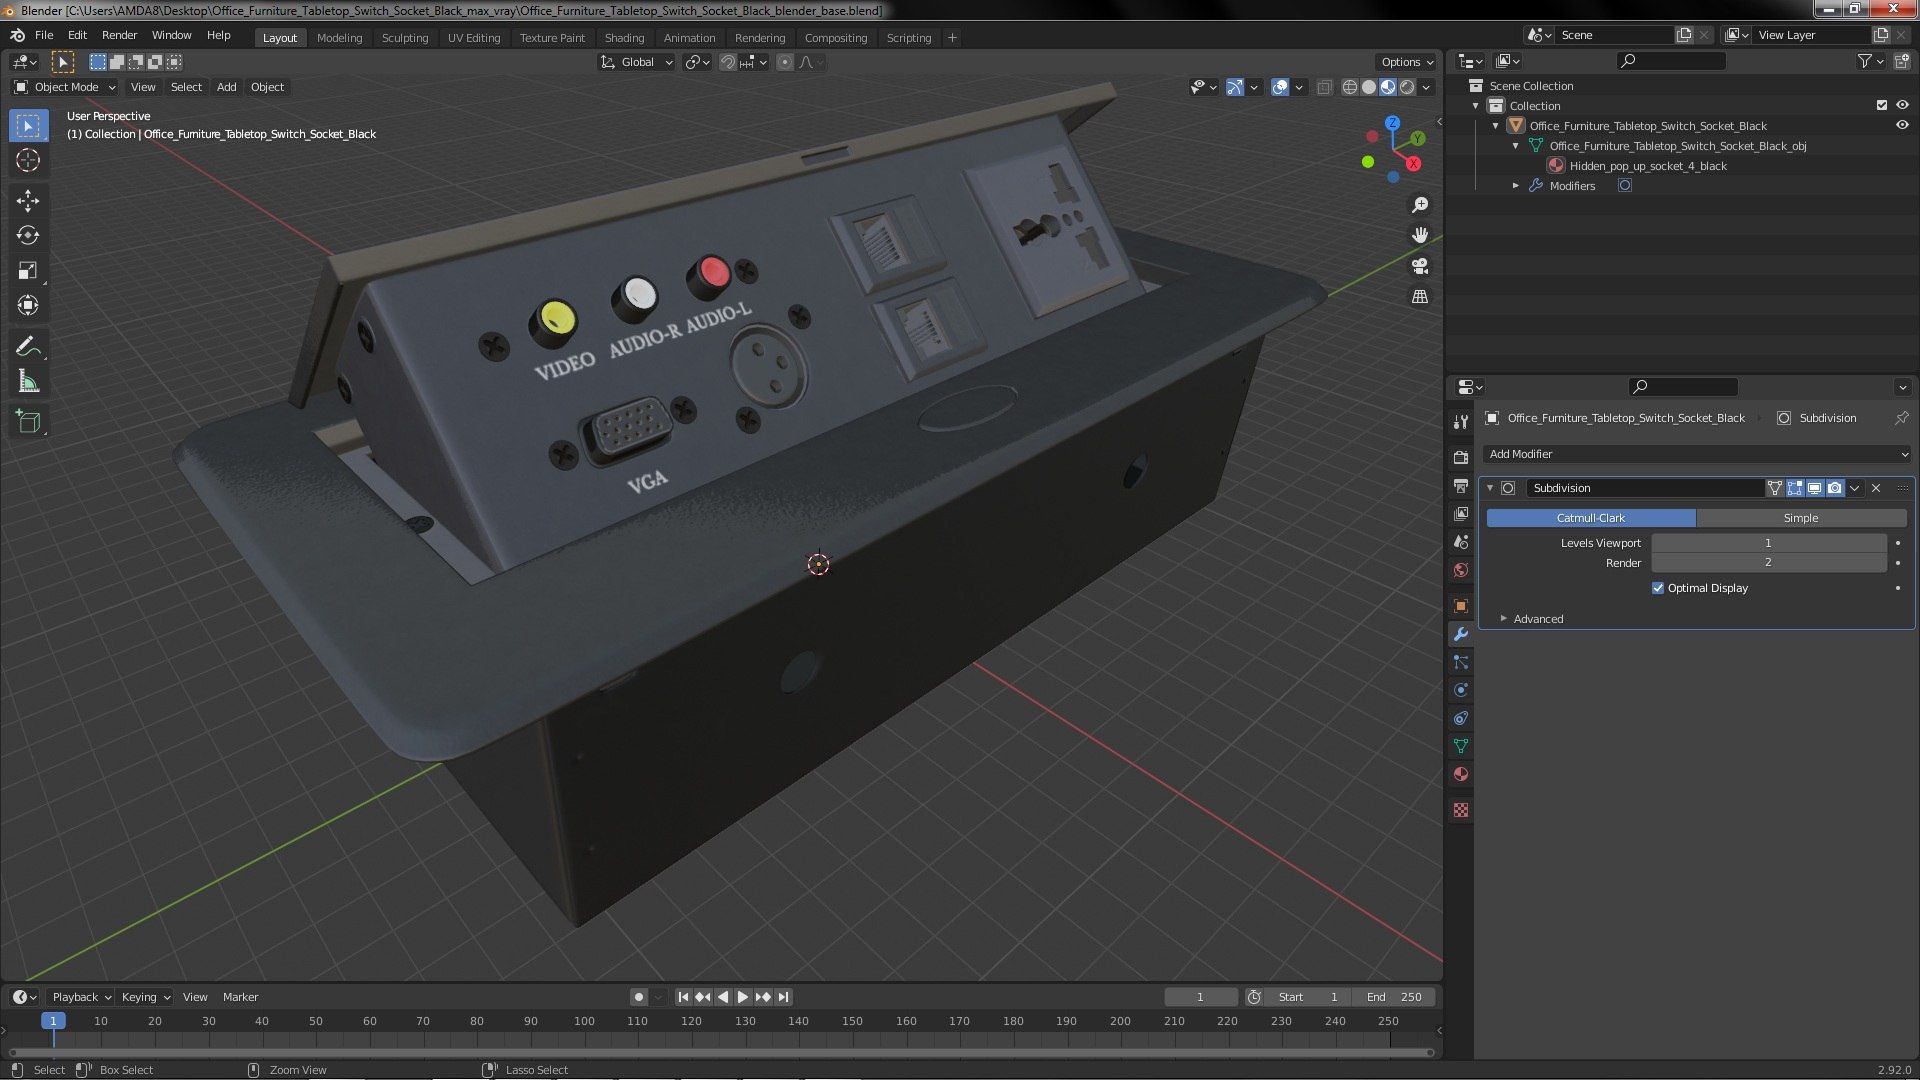Toggle camera view icon in viewport
This screenshot has width=1920, height=1080.
(x=1419, y=266)
